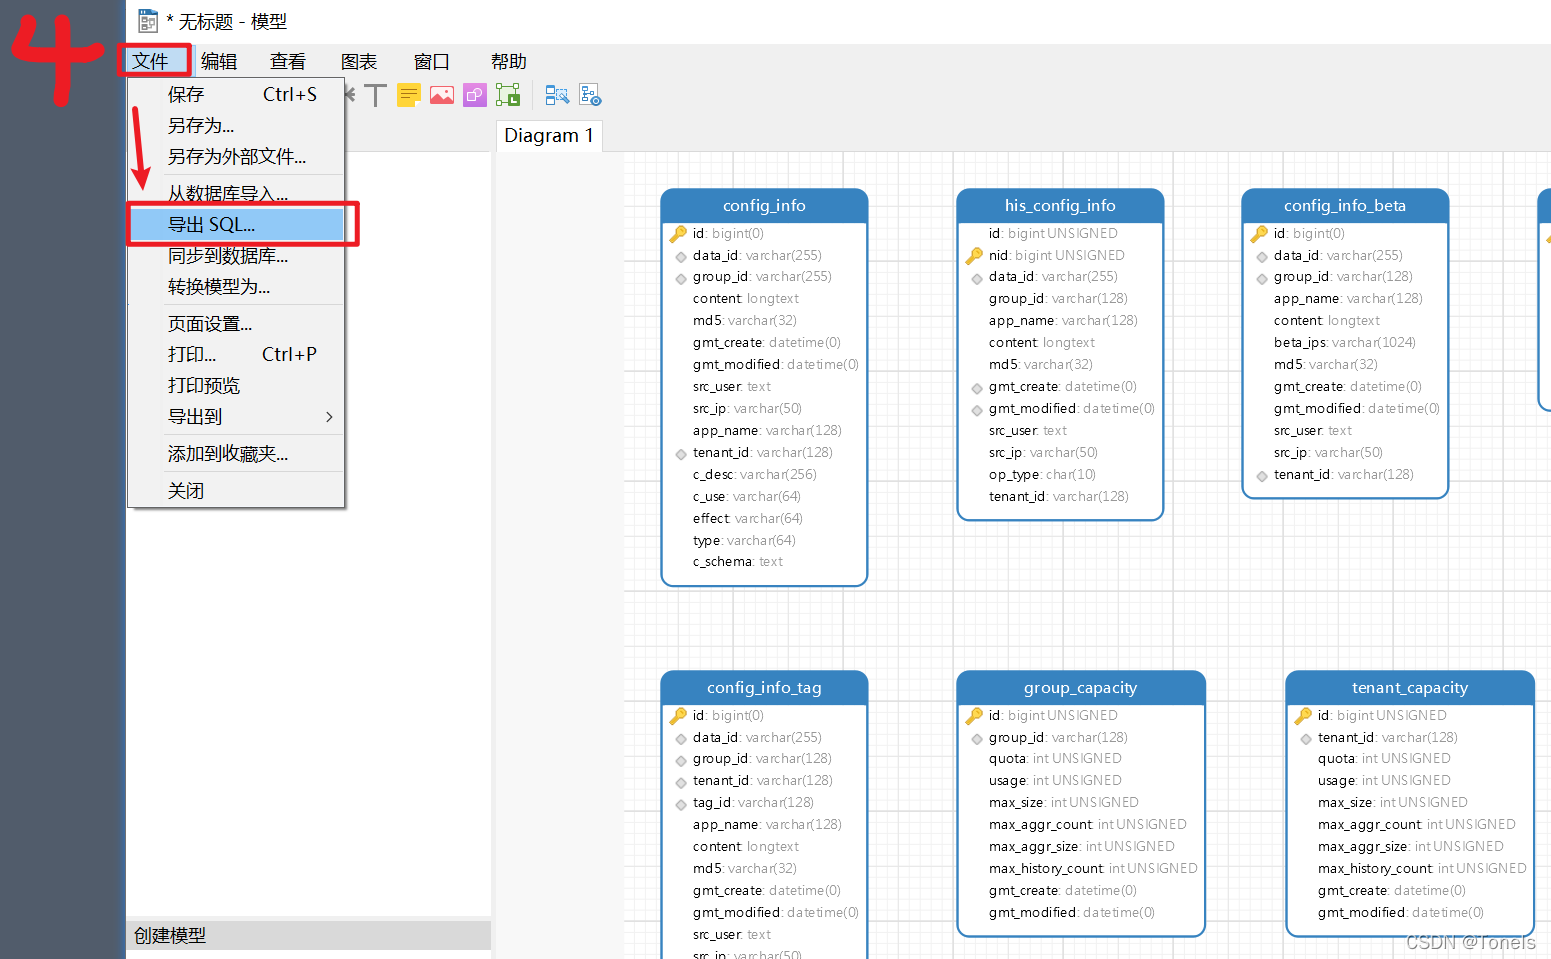The height and width of the screenshot is (959, 1551).
Task: Click the model selection toolbar icon
Action: [x=557, y=94]
